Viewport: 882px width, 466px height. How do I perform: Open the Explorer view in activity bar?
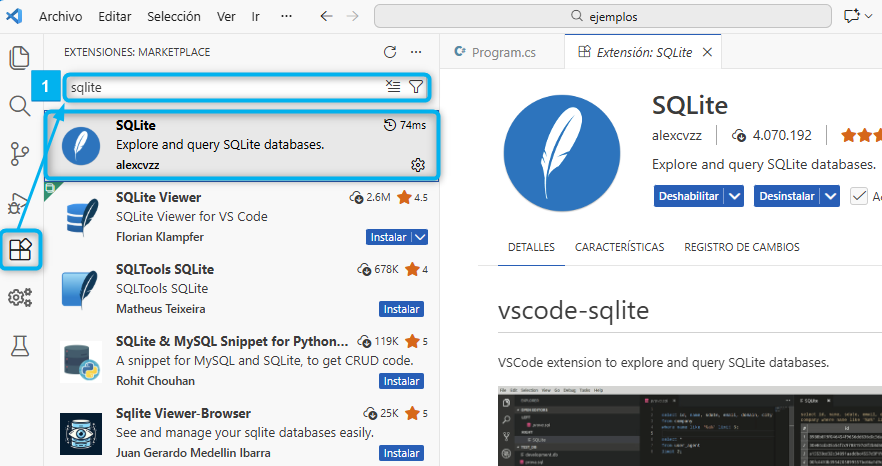pyautogui.click(x=19, y=58)
